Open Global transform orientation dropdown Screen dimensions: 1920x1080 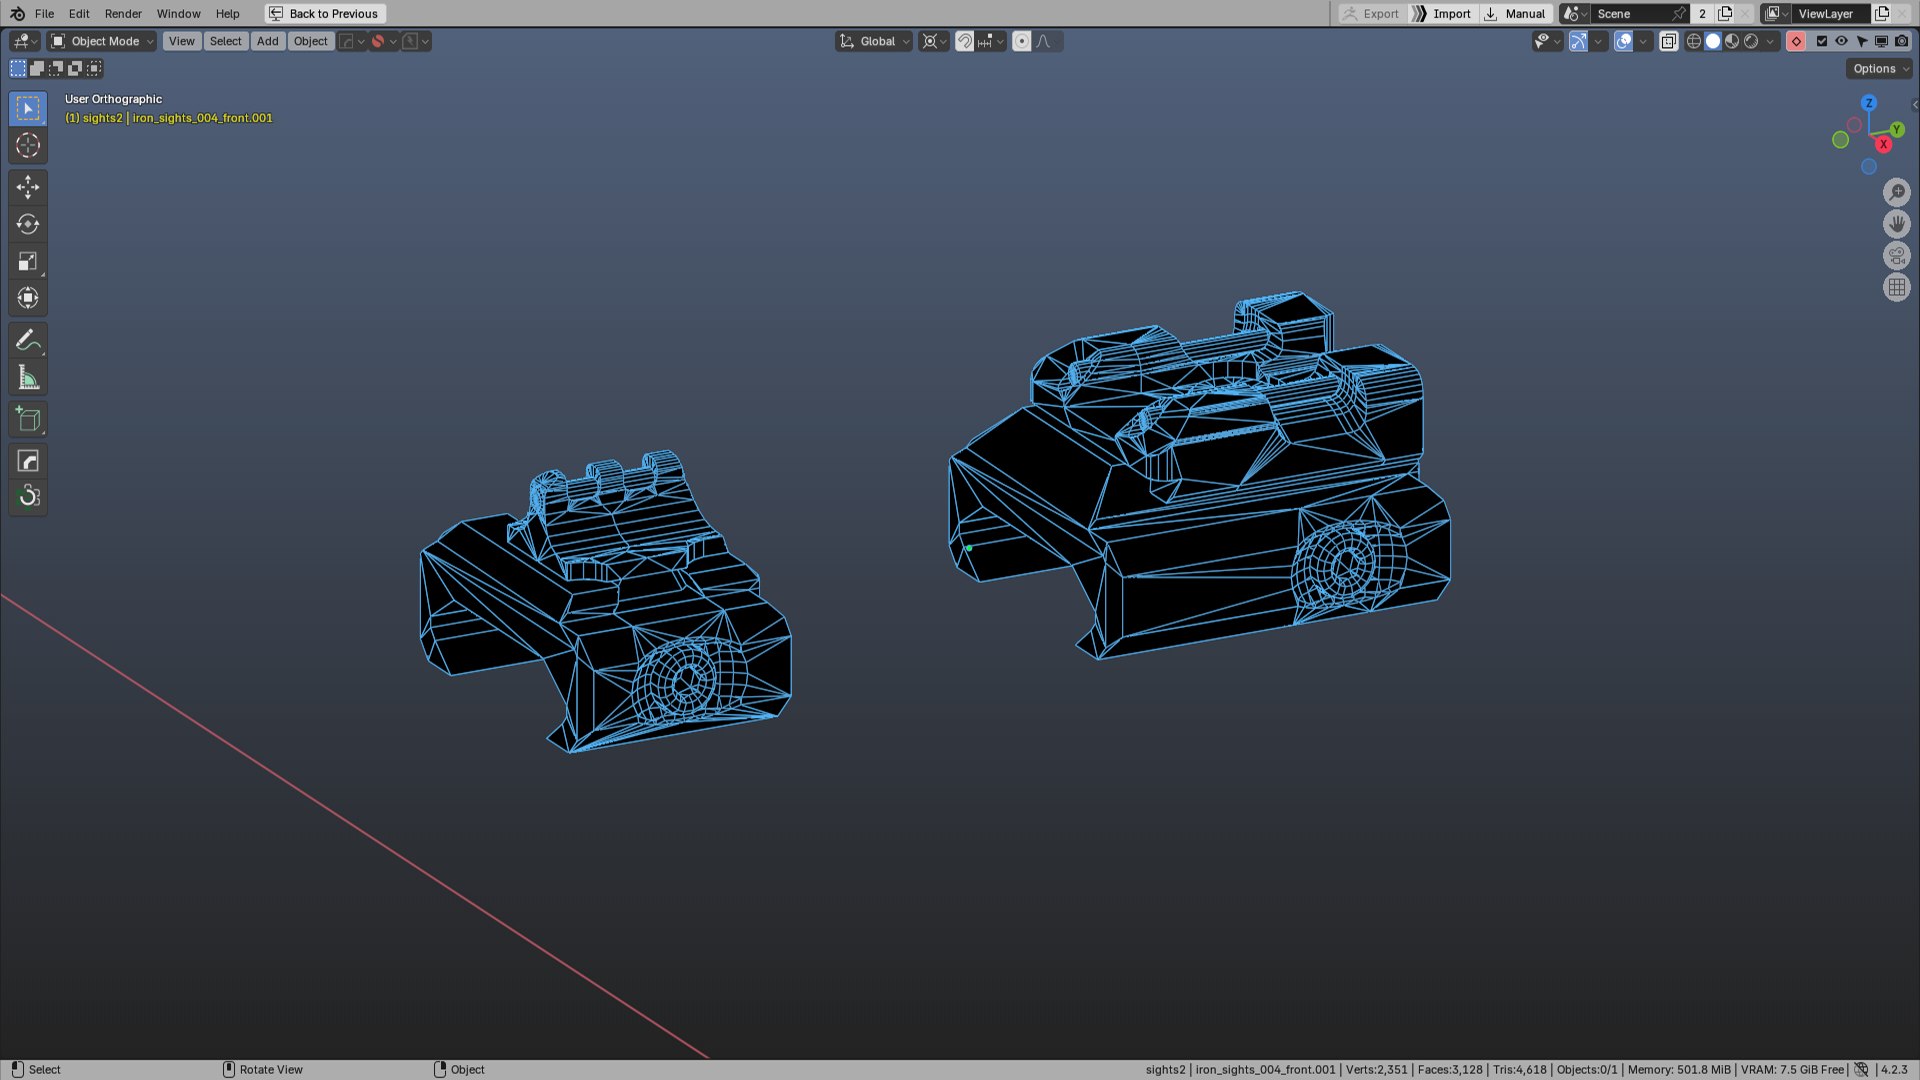pos(875,41)
